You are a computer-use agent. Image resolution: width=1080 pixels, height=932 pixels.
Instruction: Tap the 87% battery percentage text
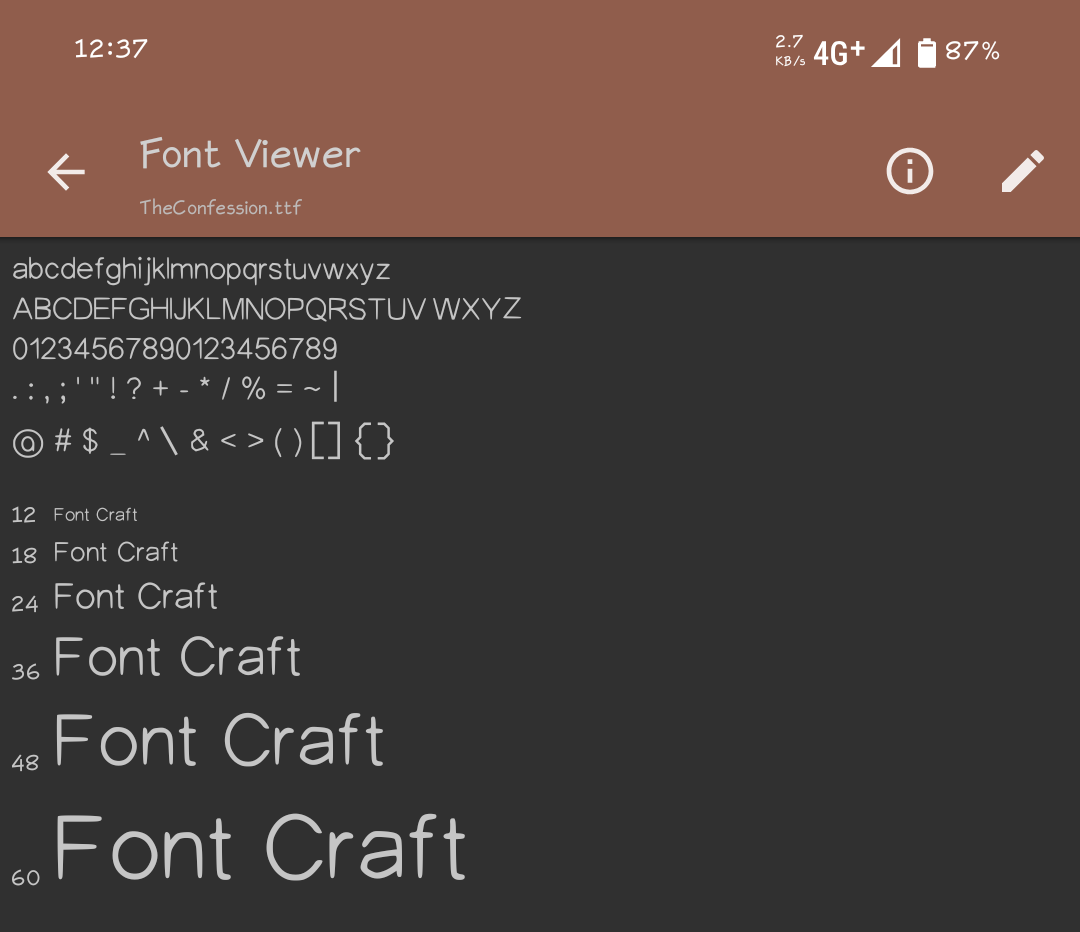click(x=972, y=51)
